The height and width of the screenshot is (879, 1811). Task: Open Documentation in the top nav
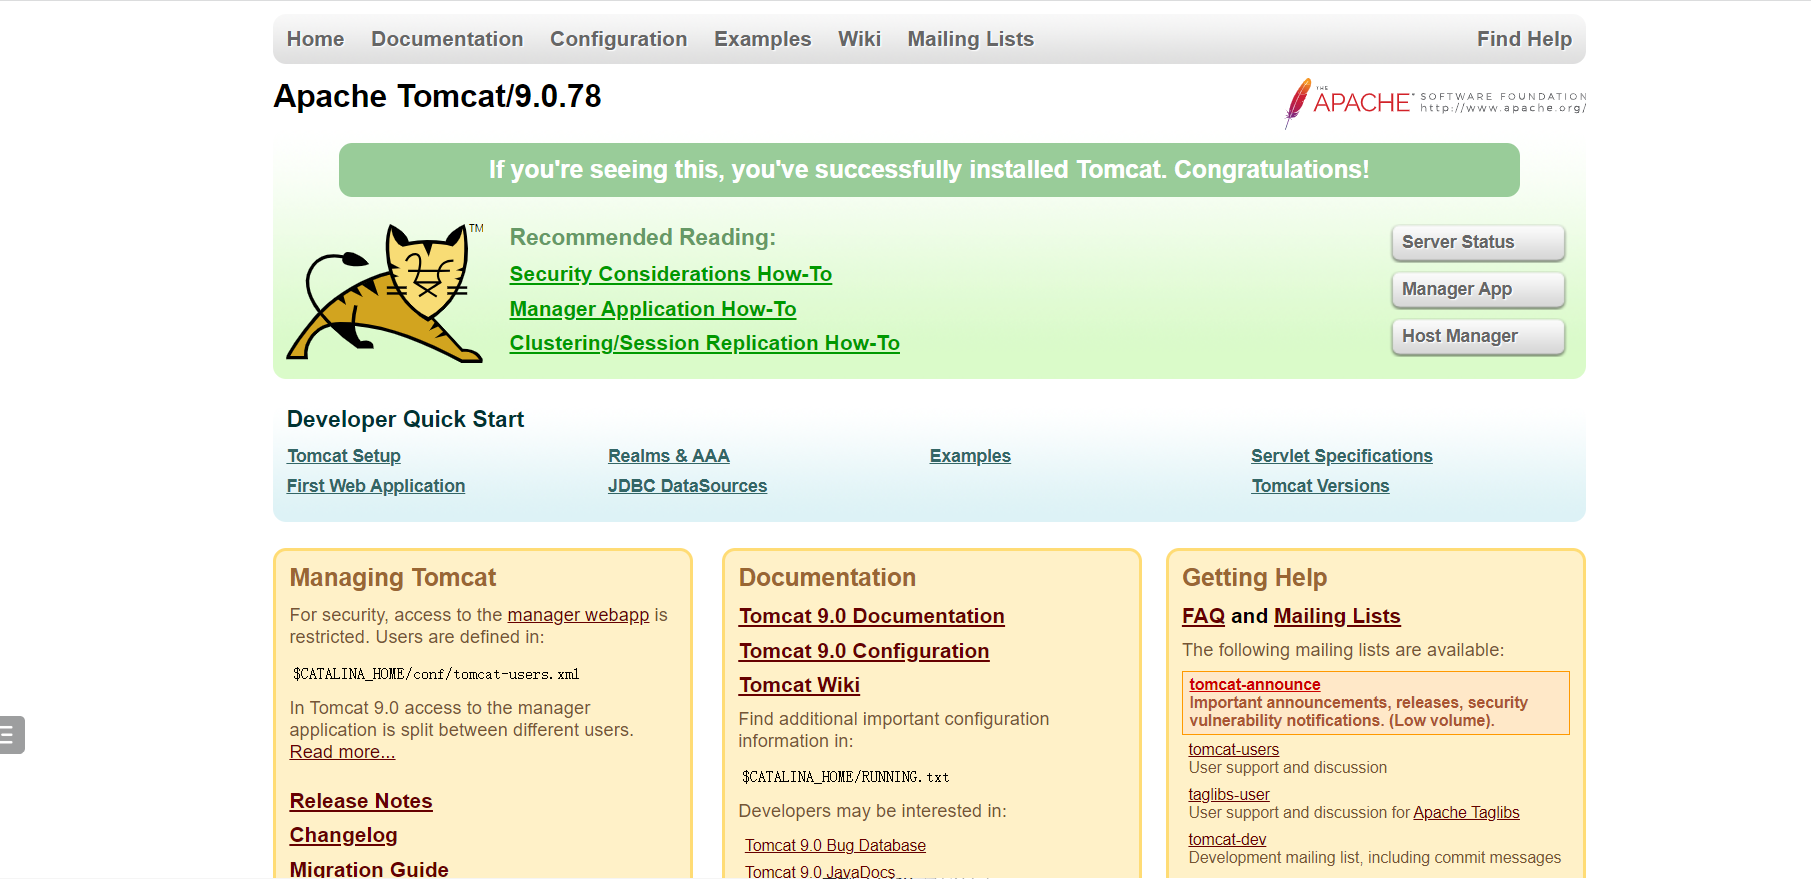point(447,39)
